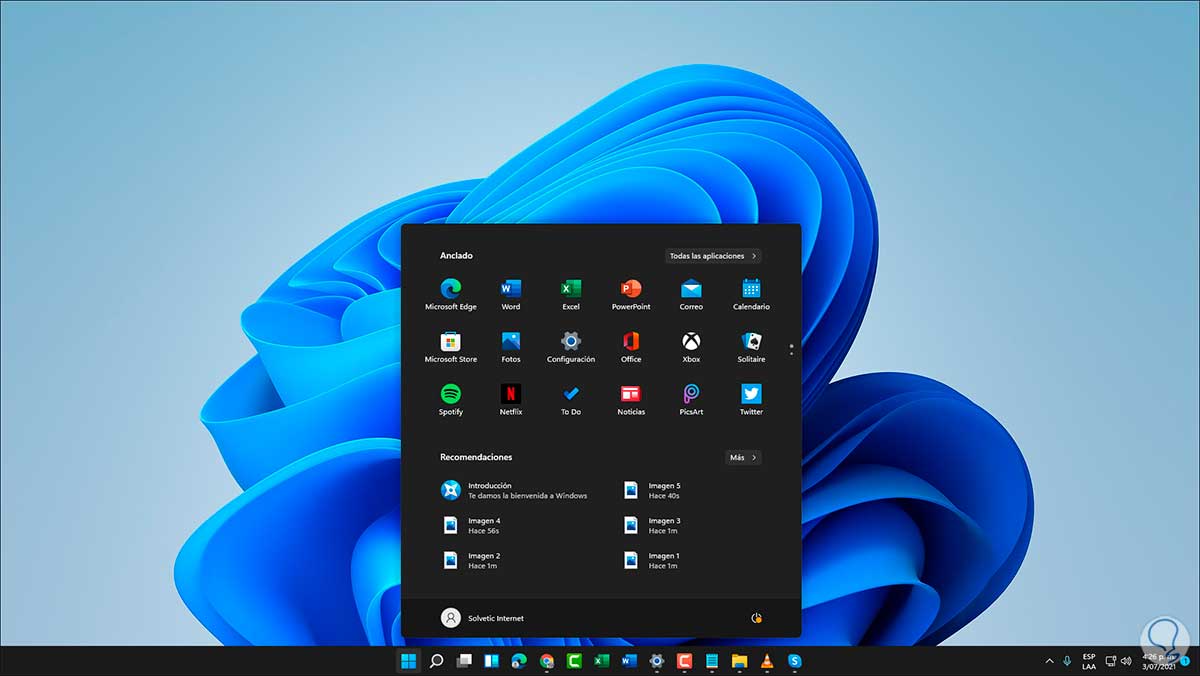Image resolution: width=1200 pixels, height=676 pixels.
Task: Click the microphone icon in system tray
Action: click(1068, 661)
